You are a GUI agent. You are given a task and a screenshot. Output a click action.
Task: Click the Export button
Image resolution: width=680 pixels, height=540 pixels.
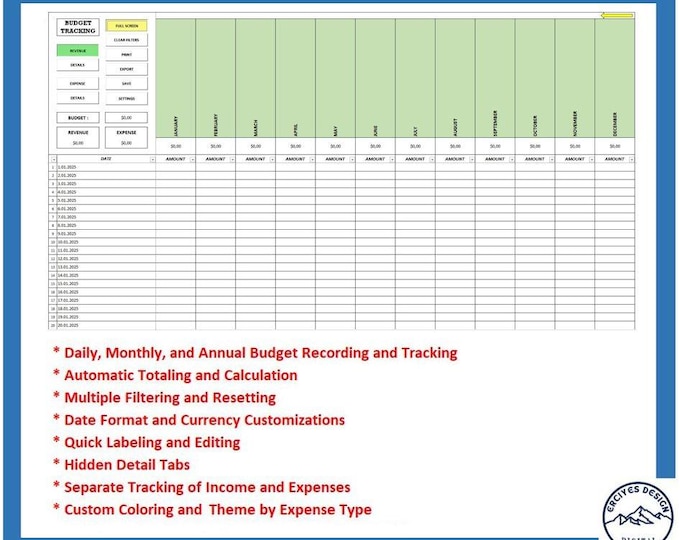[127, 69]
